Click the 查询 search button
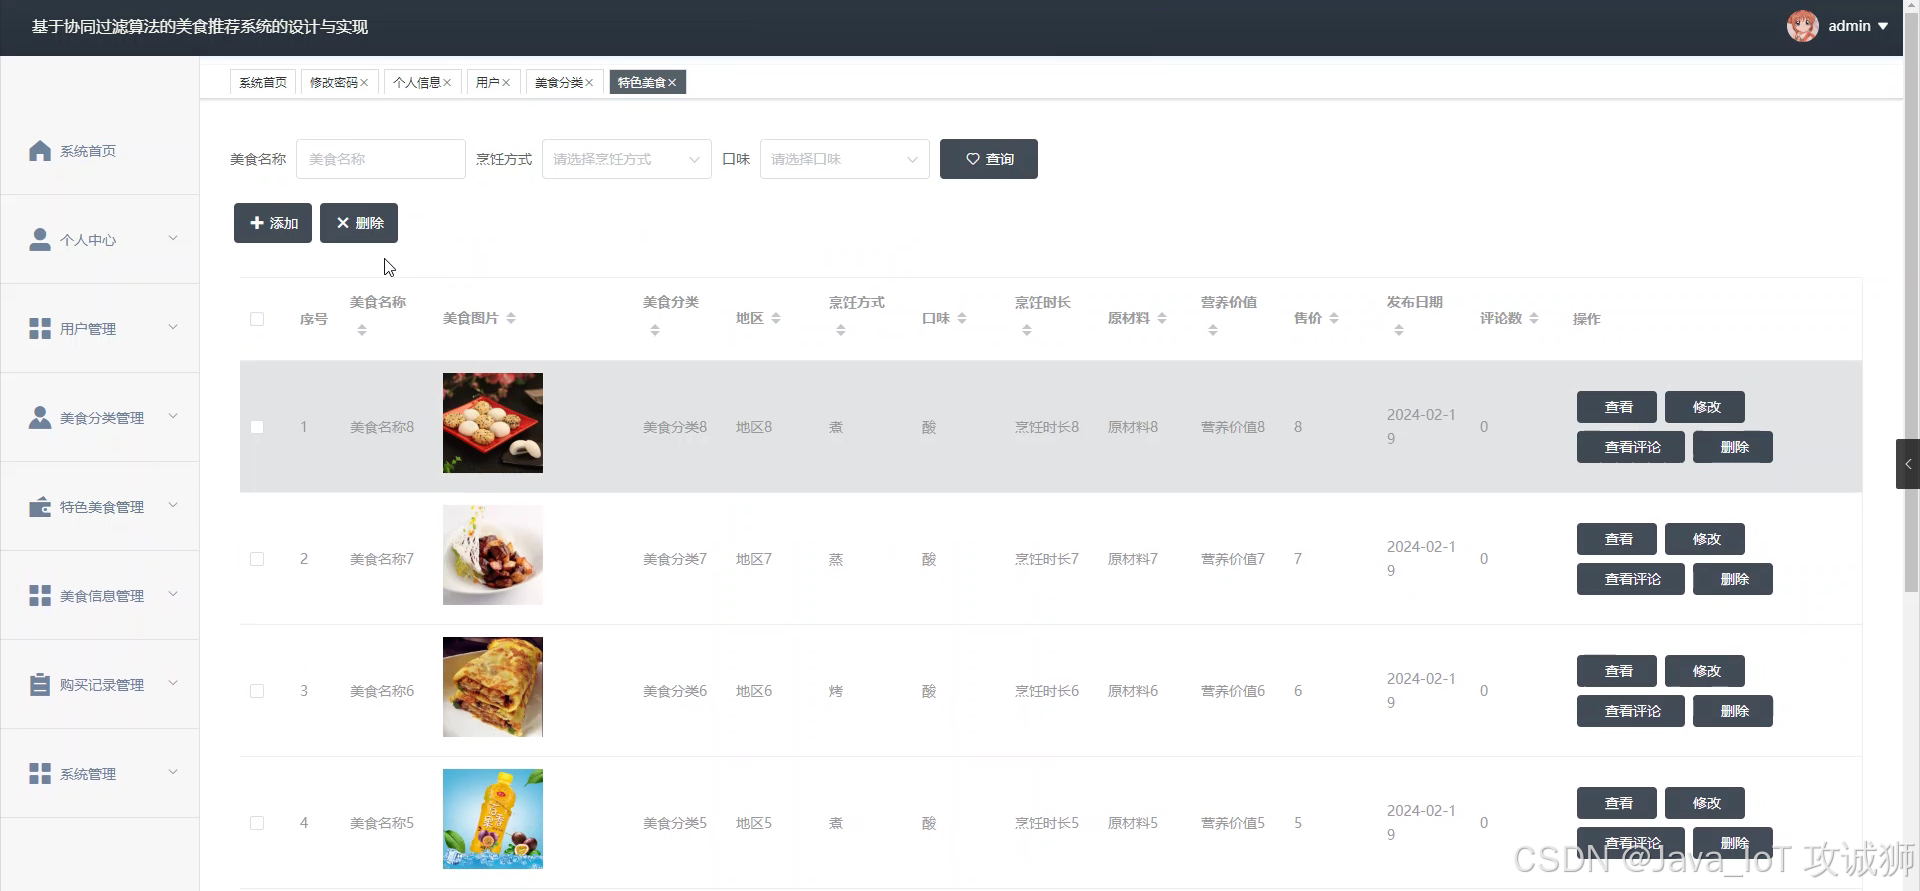This screenshot has width=1920, height=891. coord(989,159)
